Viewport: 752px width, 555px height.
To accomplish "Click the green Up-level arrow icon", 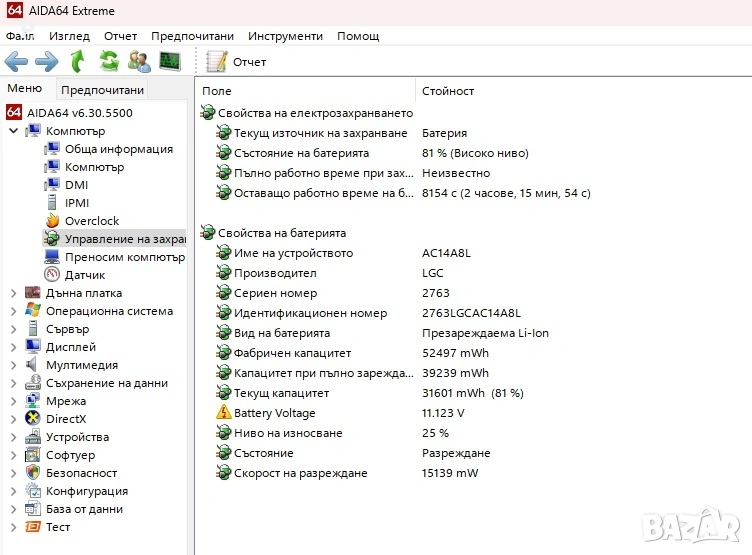I will point(78,62).
